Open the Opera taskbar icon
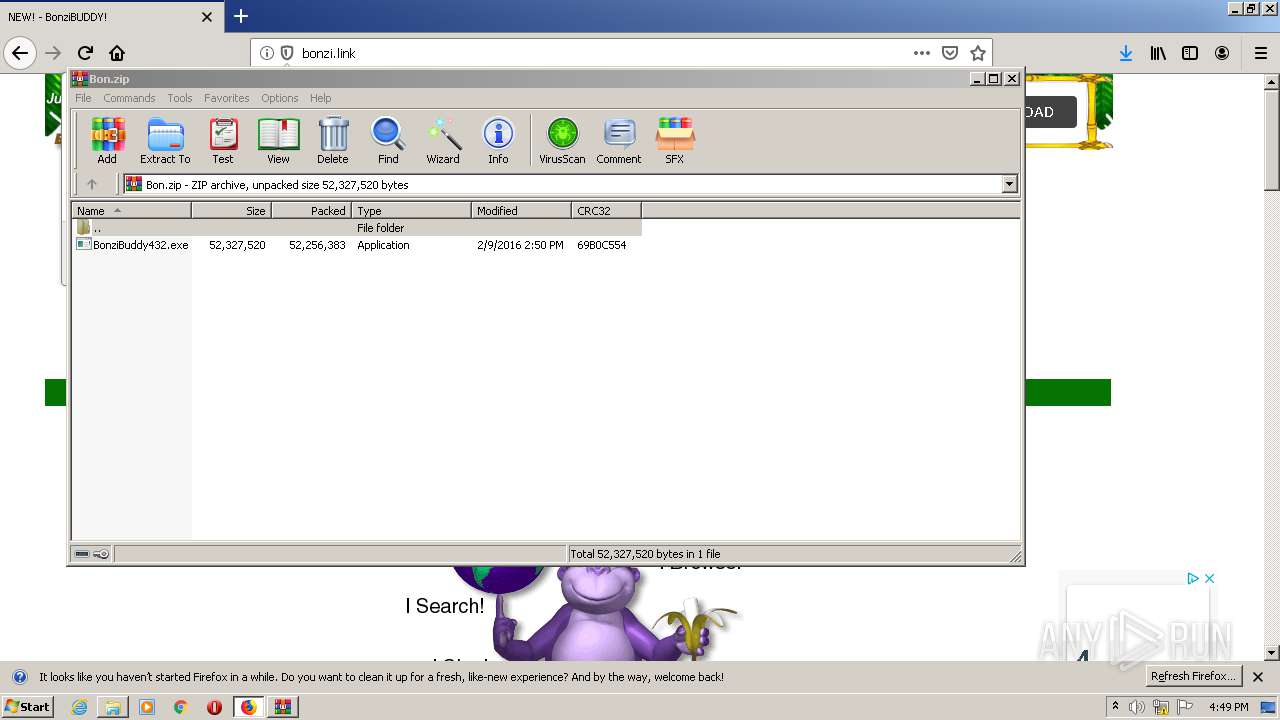 214,707
